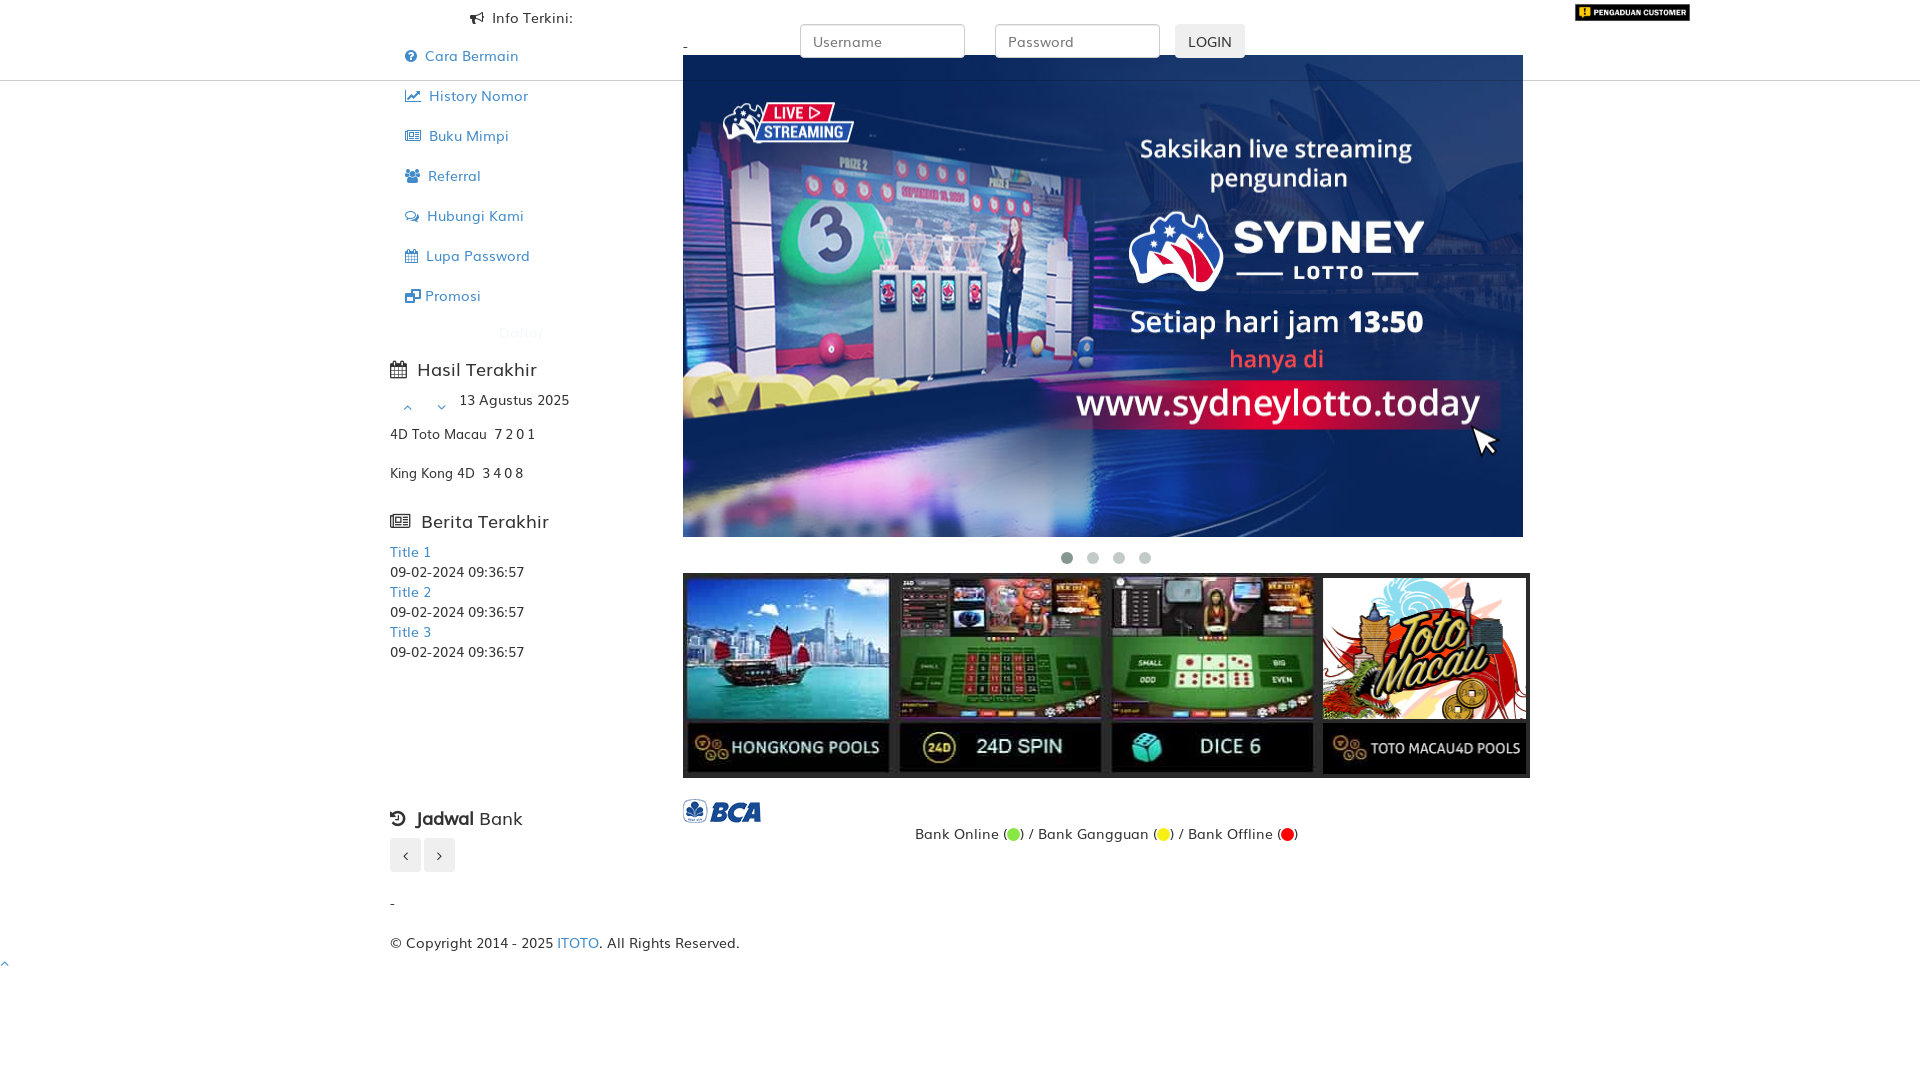Open 24D Spin game tile
Viewport: 1920px width, 1080px height.
pyautogui.click(x=1000, y=675)
